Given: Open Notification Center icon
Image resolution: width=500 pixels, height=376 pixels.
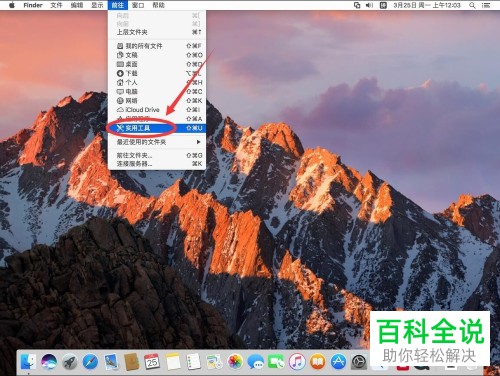Looking at the screenshot, I should point(486,5).
